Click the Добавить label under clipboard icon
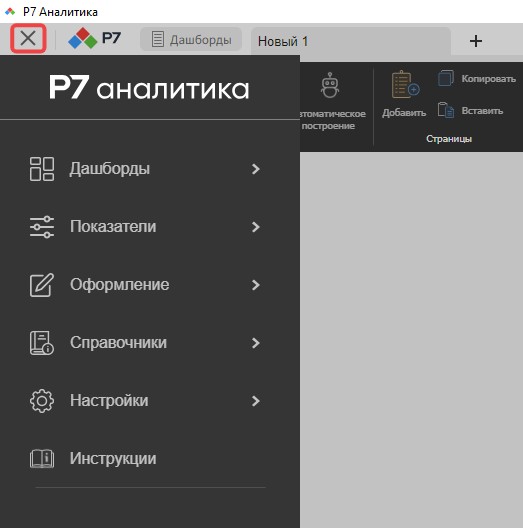This screenshot has height=528, width=523. pos(404,113)
